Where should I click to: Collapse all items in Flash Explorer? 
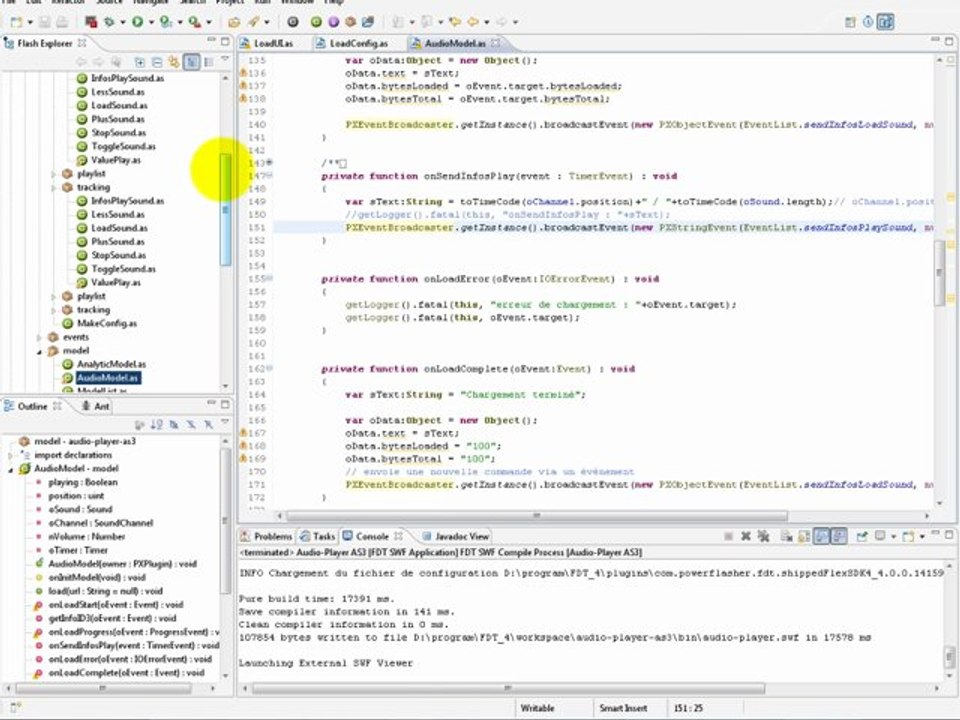[x=157, y=62]
